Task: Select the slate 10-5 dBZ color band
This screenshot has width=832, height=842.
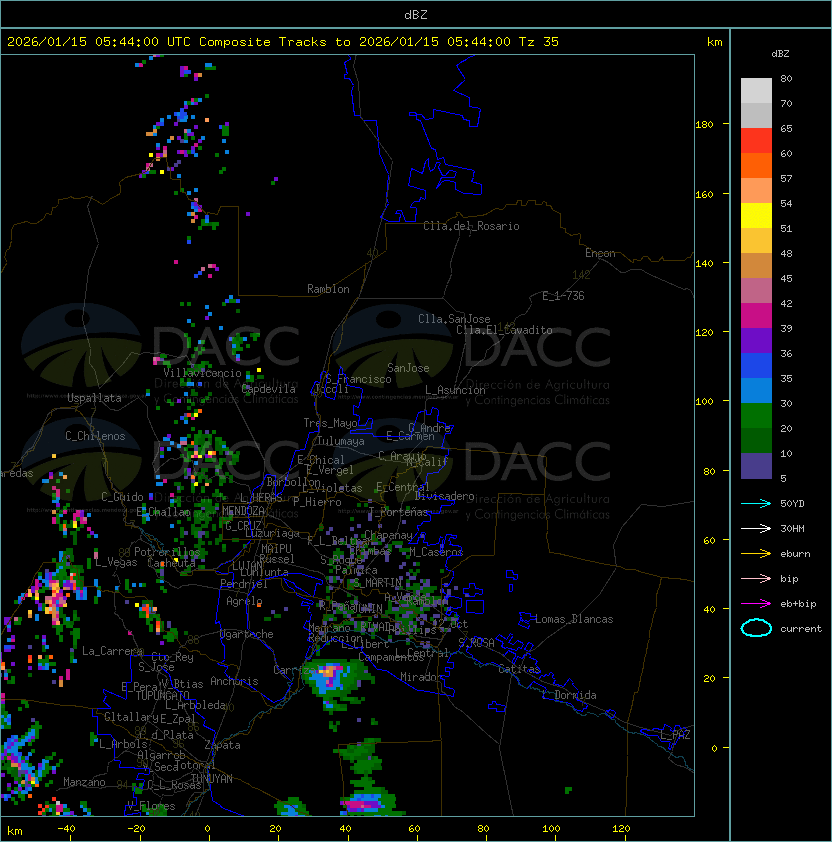Action: [x=756, y=466]
